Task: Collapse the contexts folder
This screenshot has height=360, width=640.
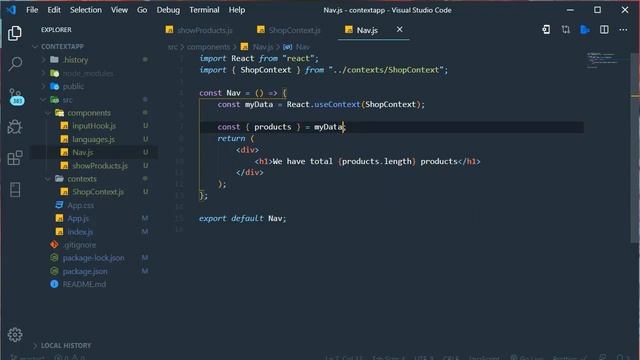Action: click(82, 179)
